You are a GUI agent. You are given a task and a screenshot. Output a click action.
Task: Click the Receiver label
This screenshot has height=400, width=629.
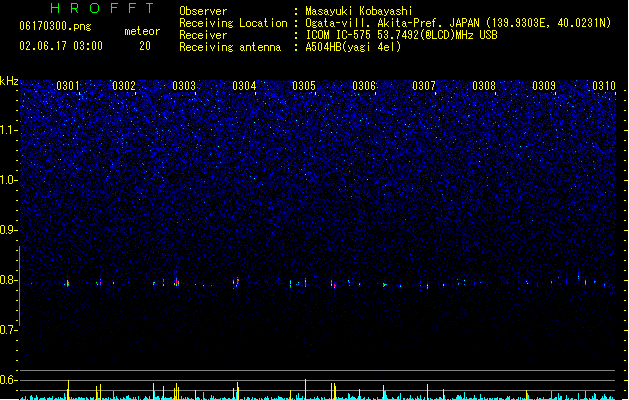[203, 35]
